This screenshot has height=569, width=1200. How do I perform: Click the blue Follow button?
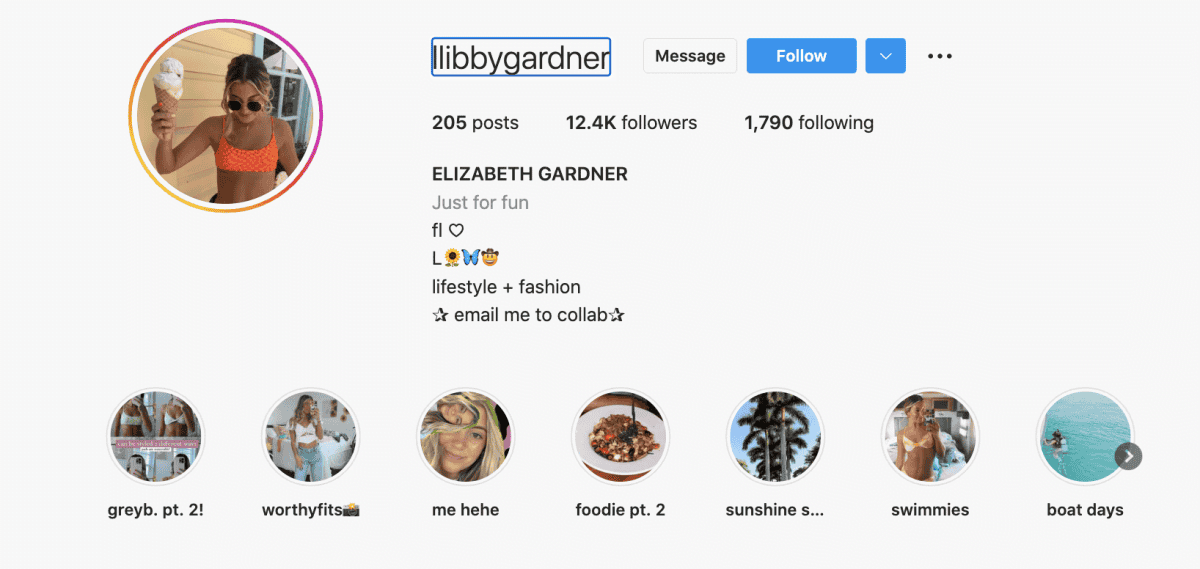[x=801, y=56]
